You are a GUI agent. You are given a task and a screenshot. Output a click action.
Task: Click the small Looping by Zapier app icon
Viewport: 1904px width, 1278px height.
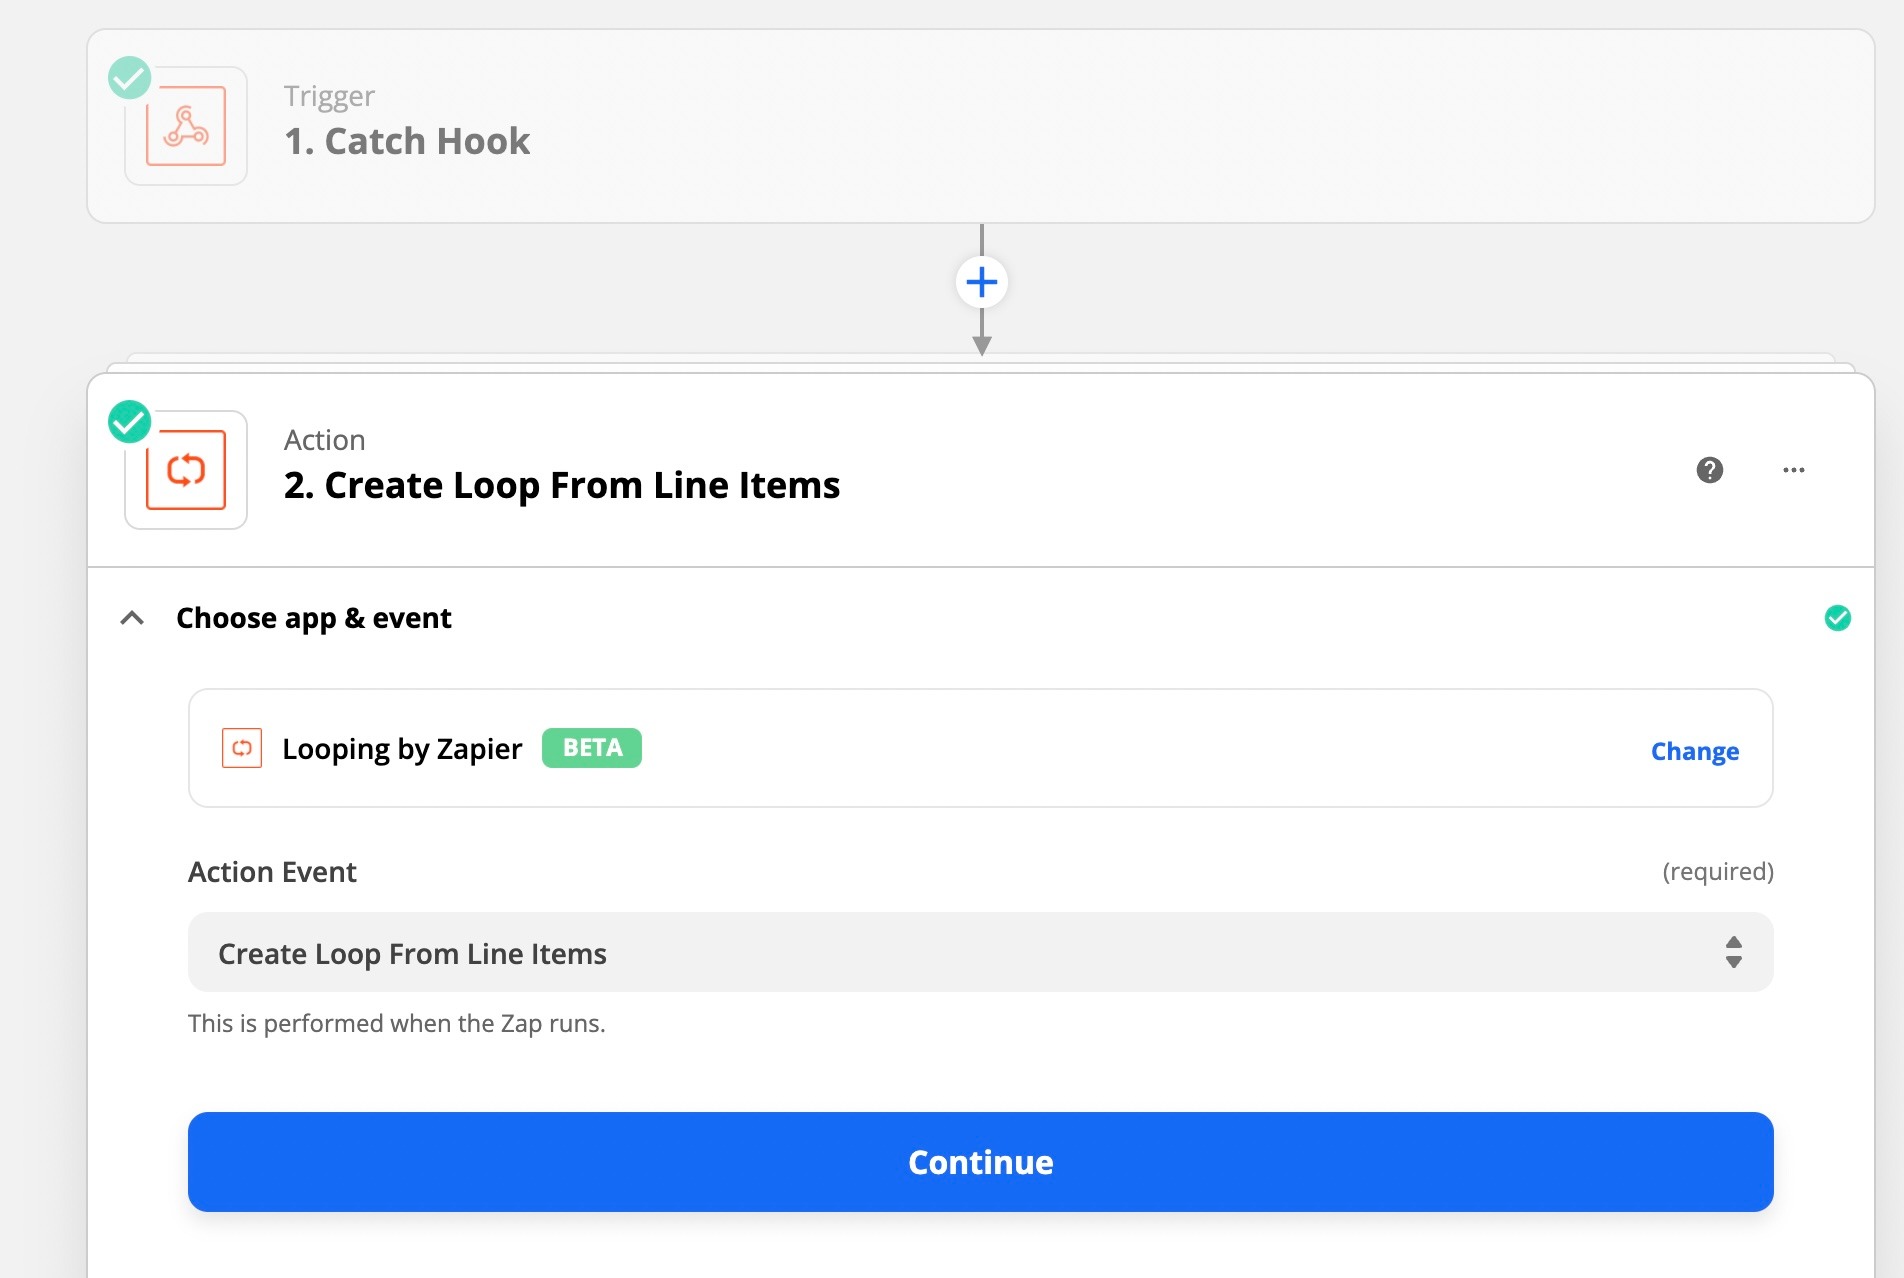pos(242,748)
